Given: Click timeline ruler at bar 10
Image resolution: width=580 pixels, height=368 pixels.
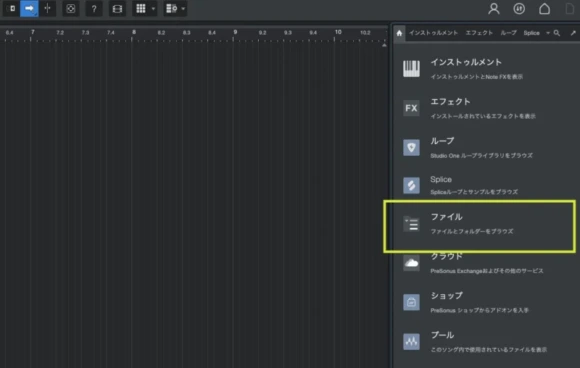Looking at the screenshot, I should pos(338,32).
